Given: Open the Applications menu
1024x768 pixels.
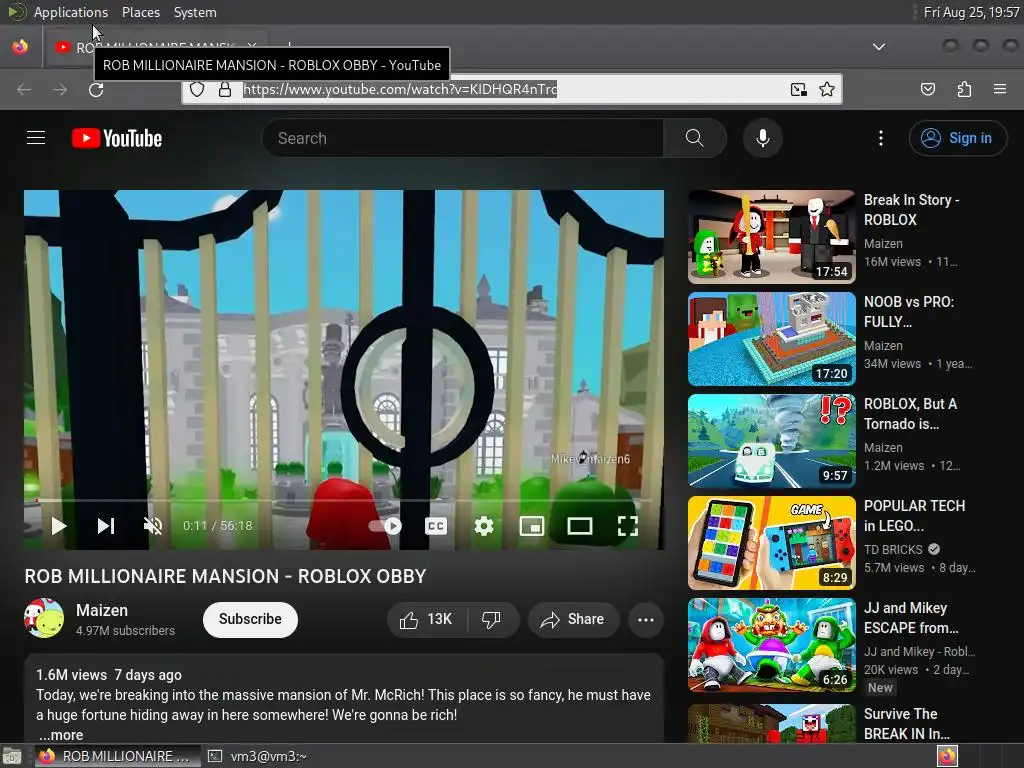Looking at the screenshot, I should pyautogui.click(x=71, y=12).
